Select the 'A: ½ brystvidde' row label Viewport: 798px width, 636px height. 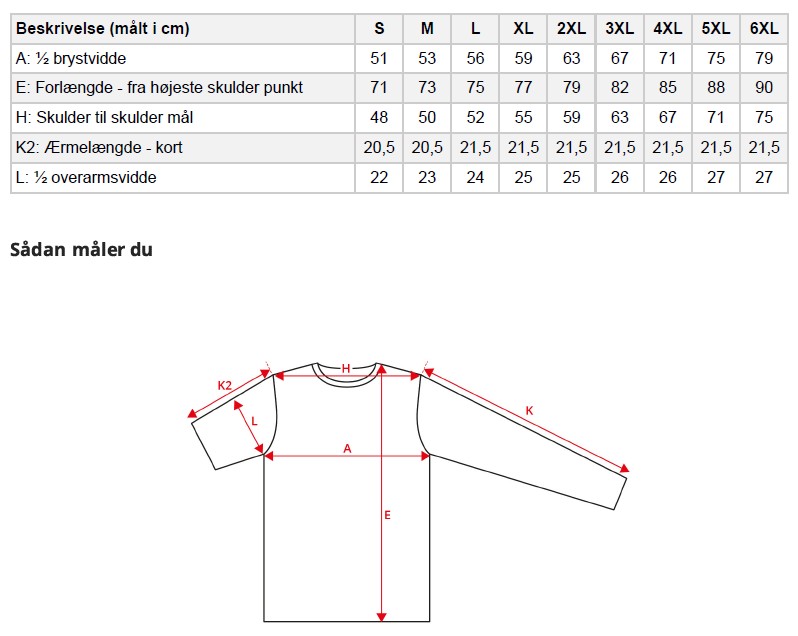tap(71, 59)
